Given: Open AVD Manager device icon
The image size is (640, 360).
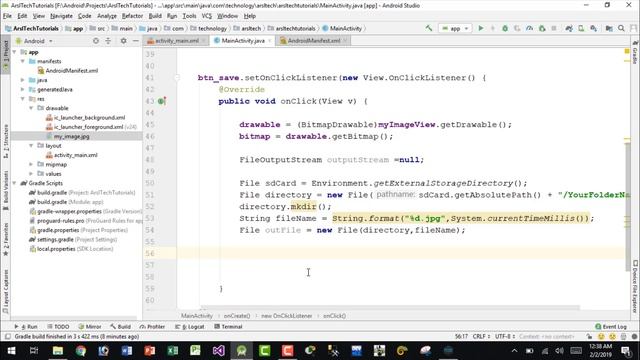Looking at the screenshot, I should (x=581, y=28).
